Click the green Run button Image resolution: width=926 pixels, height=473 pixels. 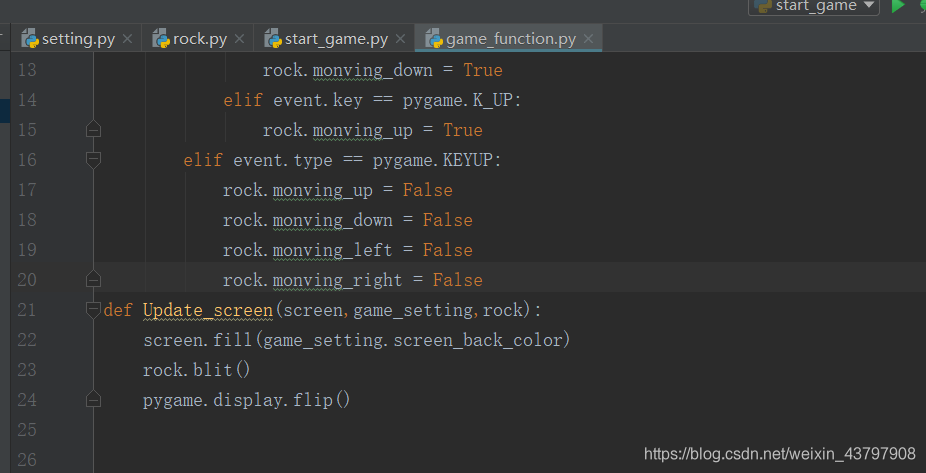[x=898, y=6]
